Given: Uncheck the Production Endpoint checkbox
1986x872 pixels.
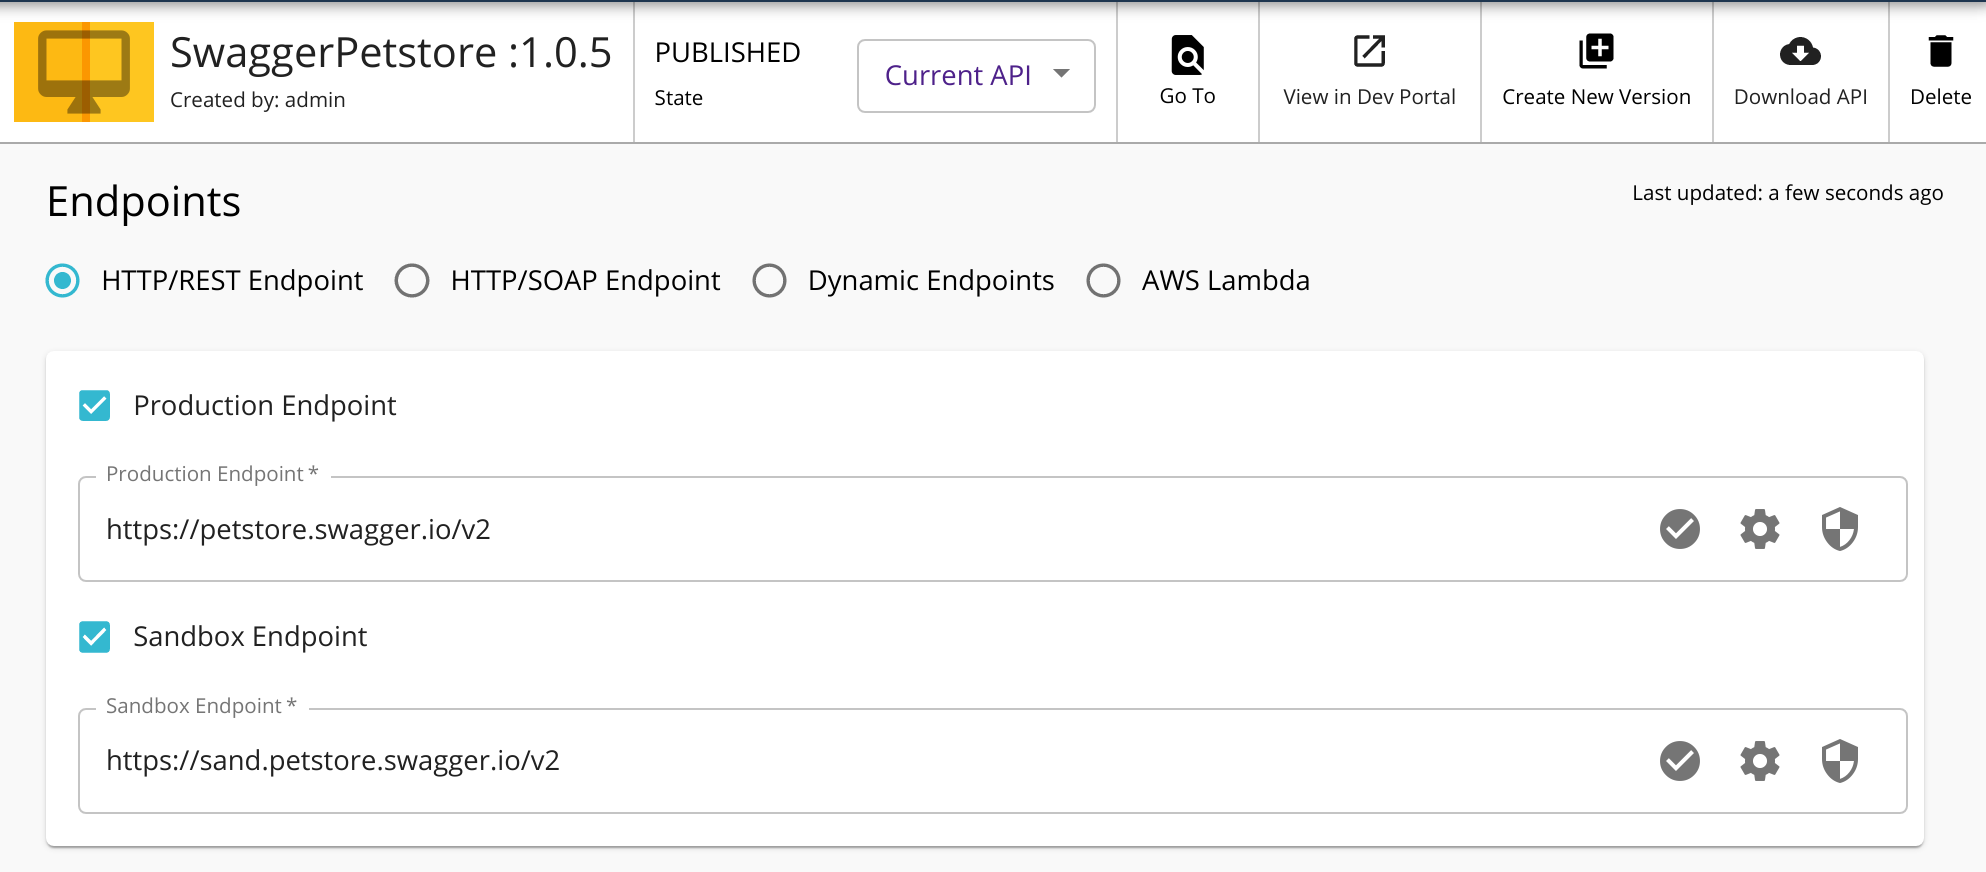Looking at the screenshot, I should pyautogui.click(x=95, y=406).
